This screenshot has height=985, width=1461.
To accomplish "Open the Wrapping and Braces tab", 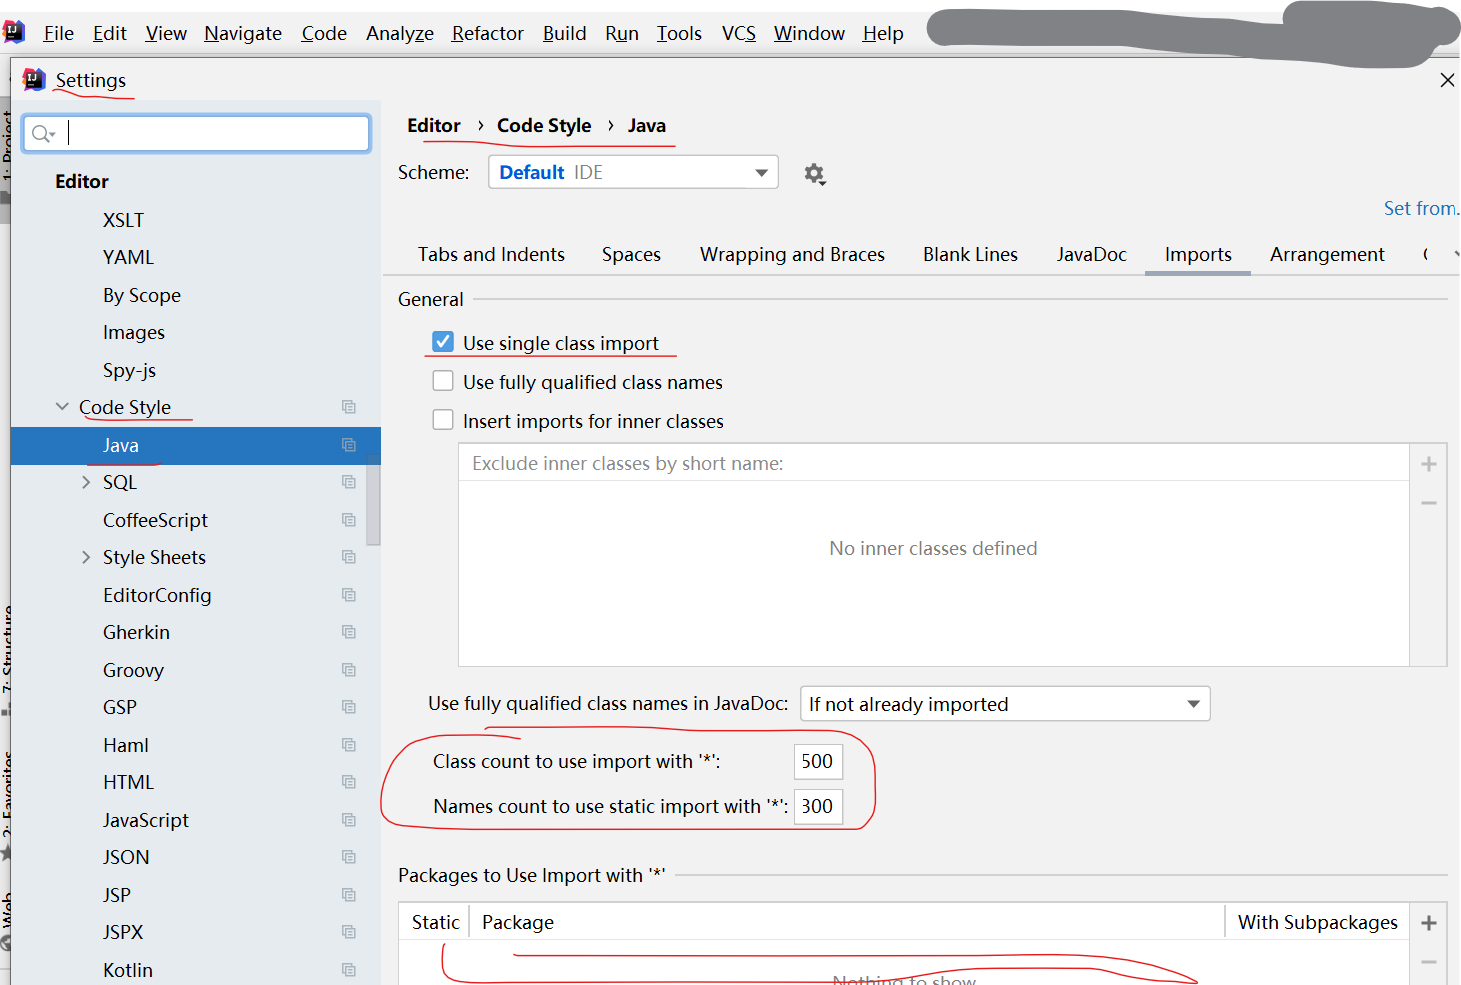I will point(792,254).
